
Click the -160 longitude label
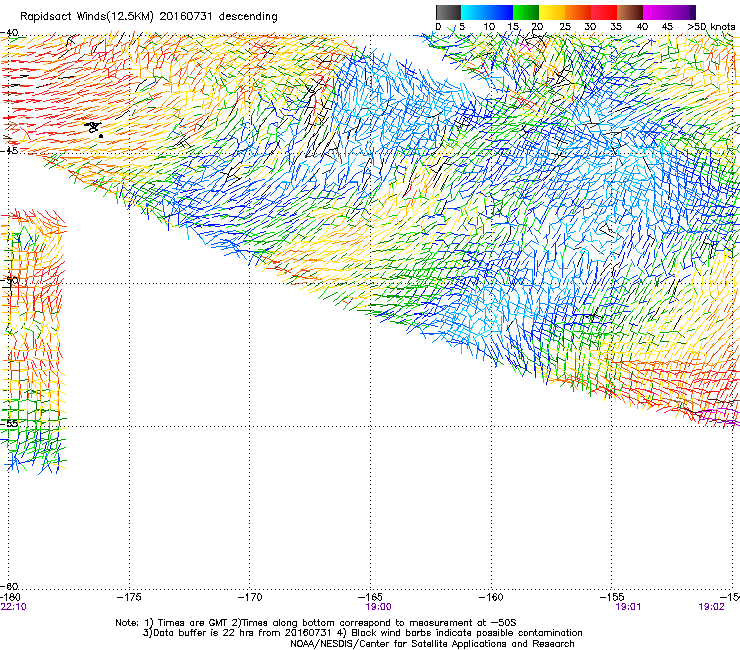pos(491,597)
